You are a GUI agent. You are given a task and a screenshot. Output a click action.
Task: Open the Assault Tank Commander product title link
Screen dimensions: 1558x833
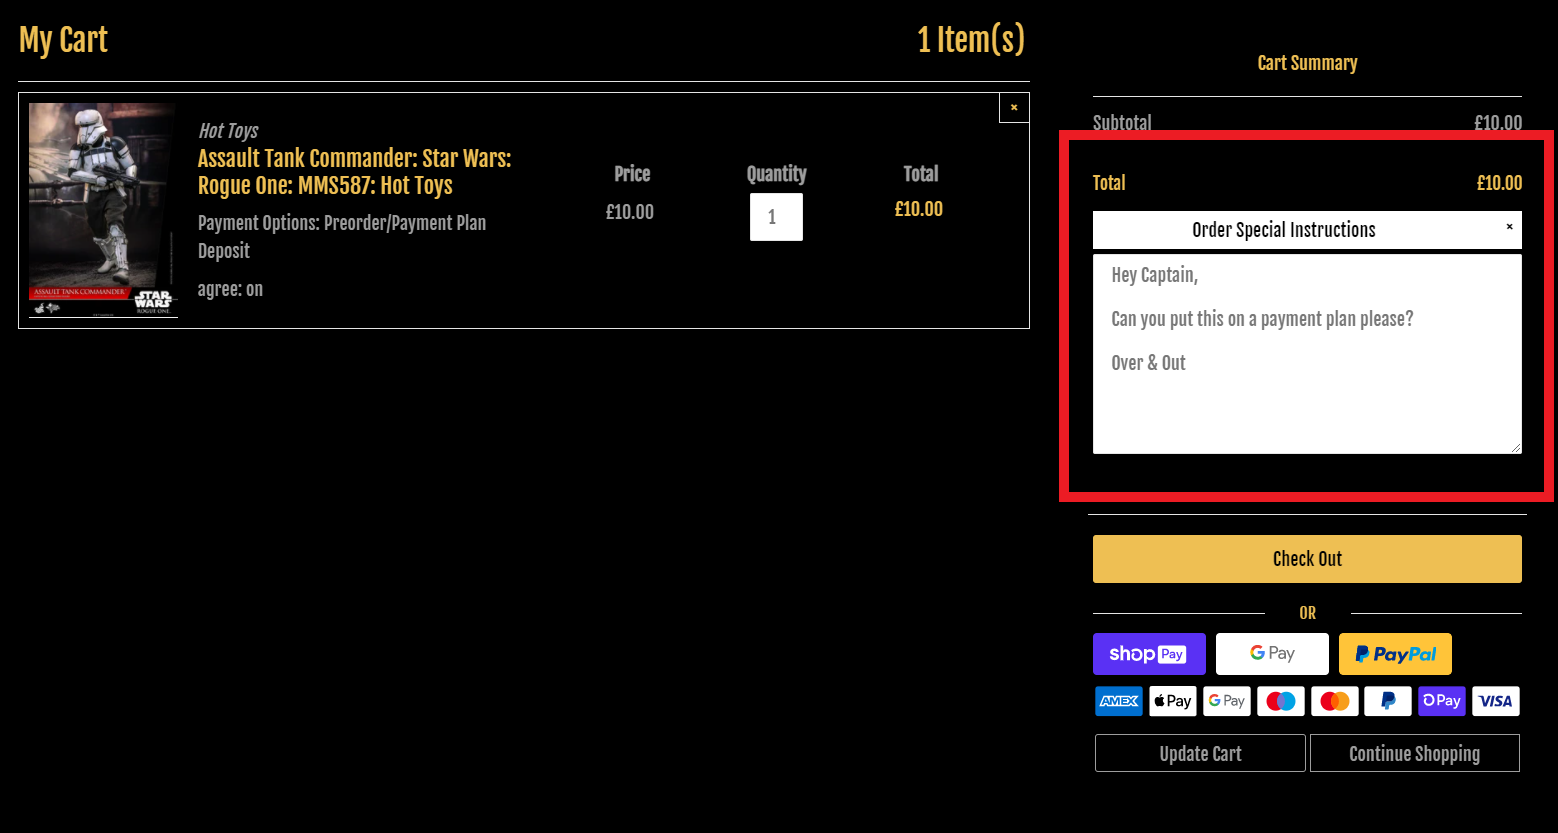(354, 172)
